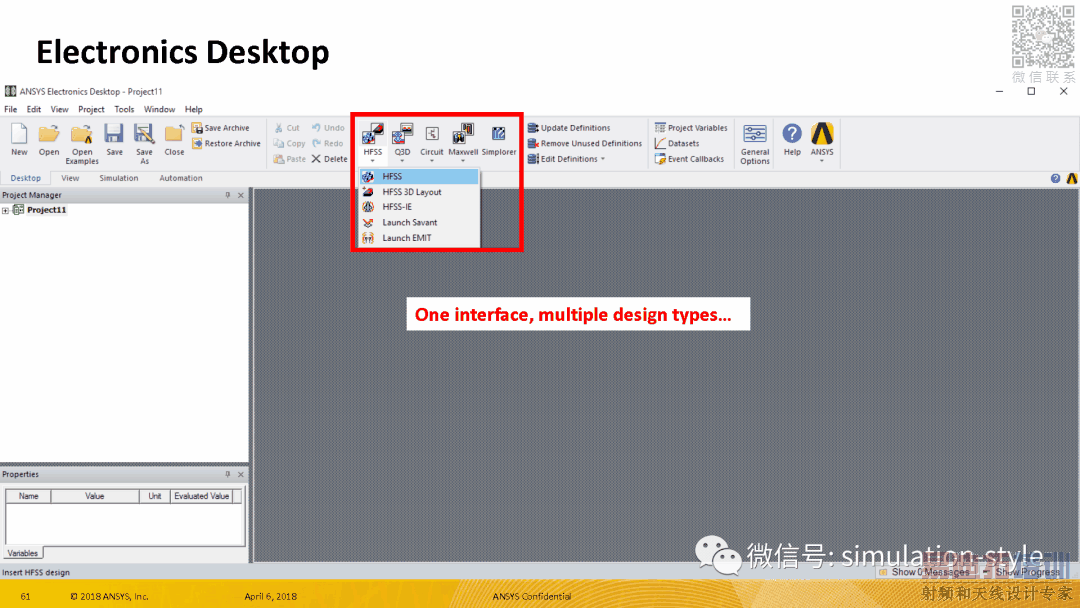Expand the Maxwell dropdown arrow
Screen dimensions: 1080x608
click(x=463, y=161)
